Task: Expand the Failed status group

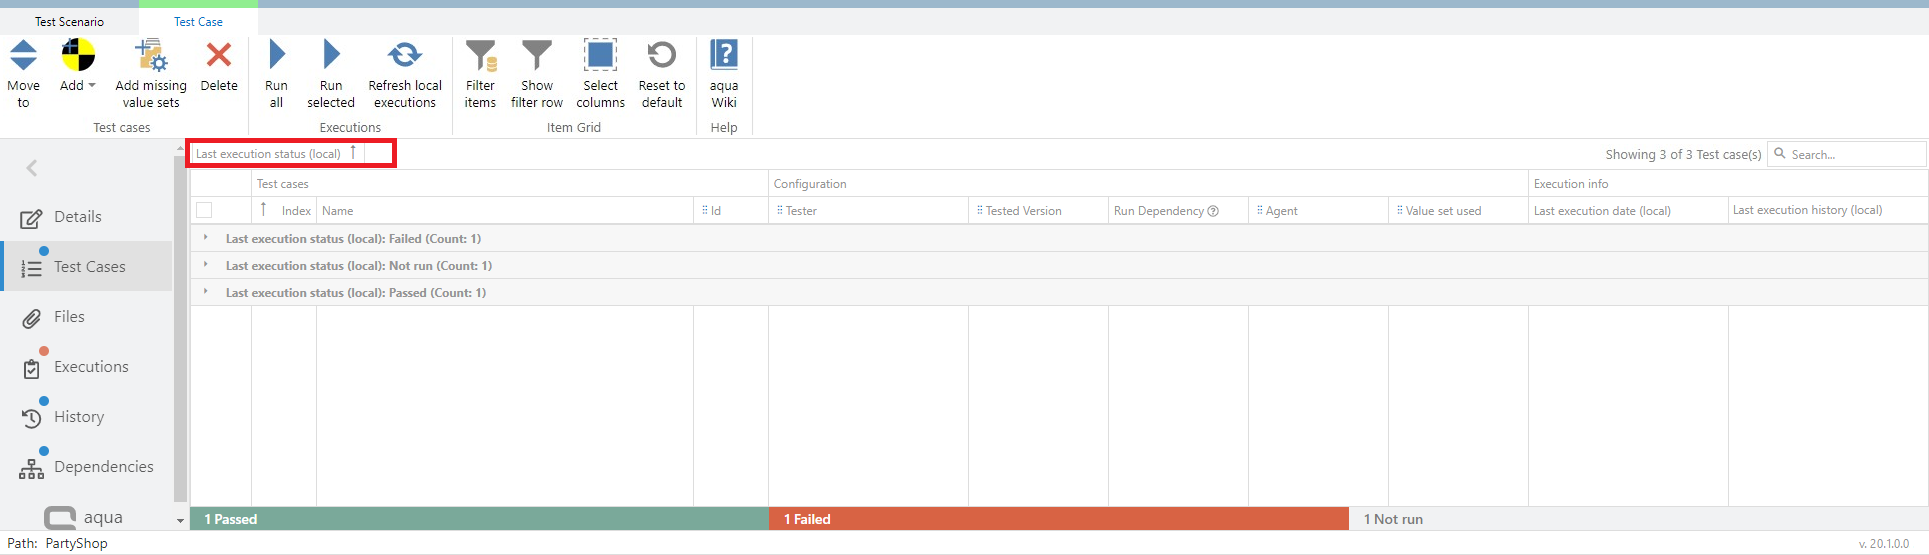Action: 205,238
